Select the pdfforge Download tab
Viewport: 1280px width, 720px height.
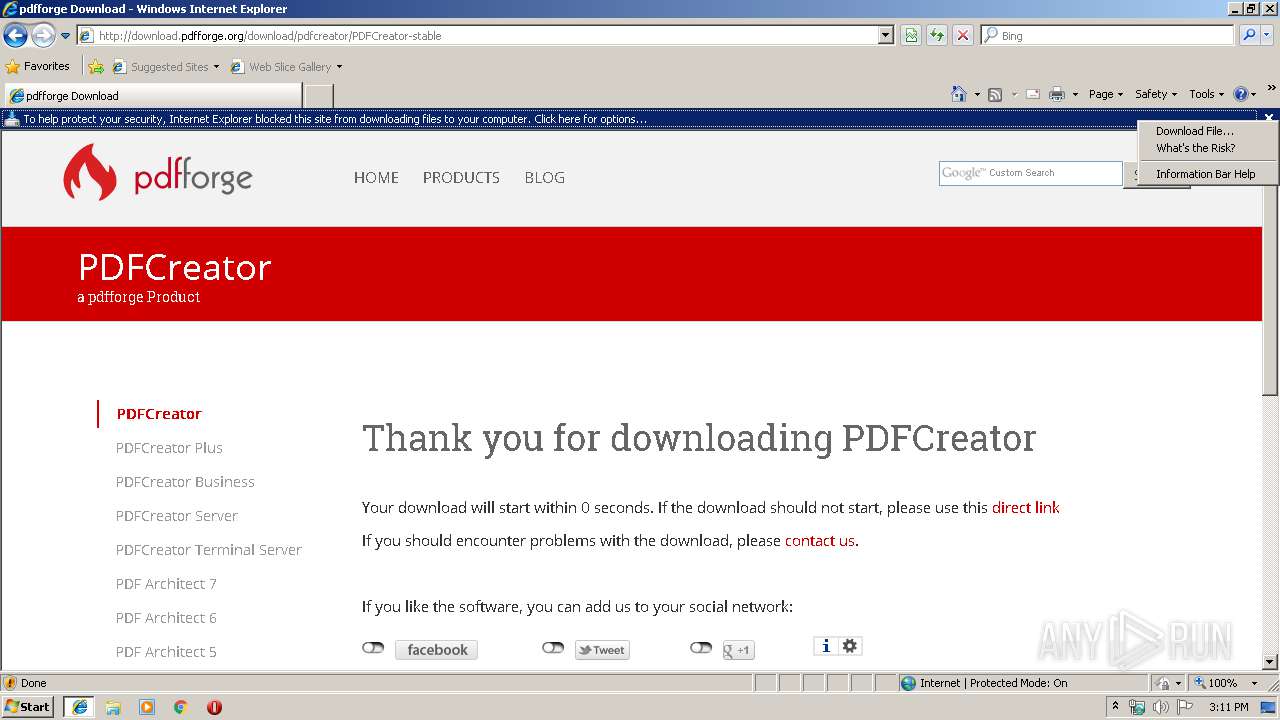point(152,95)
